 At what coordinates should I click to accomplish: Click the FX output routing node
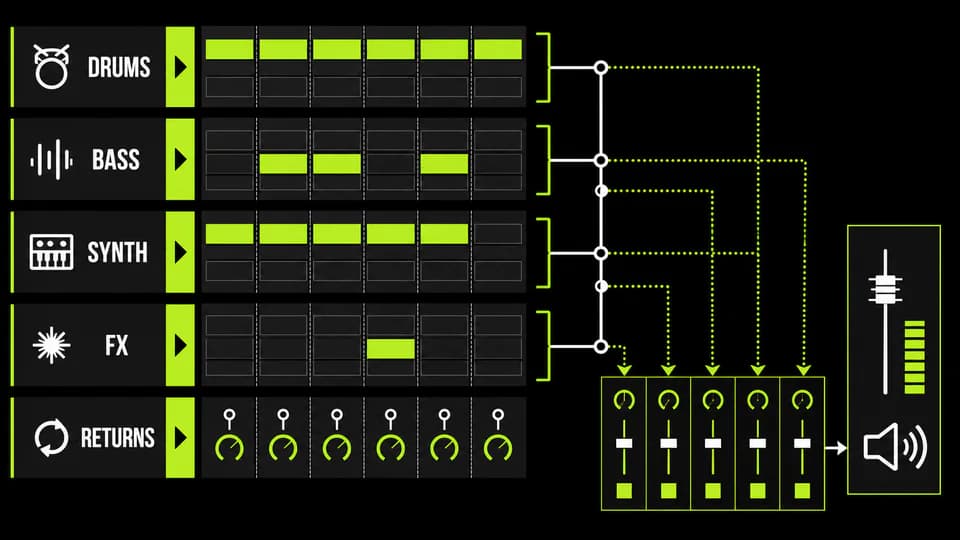601,347
